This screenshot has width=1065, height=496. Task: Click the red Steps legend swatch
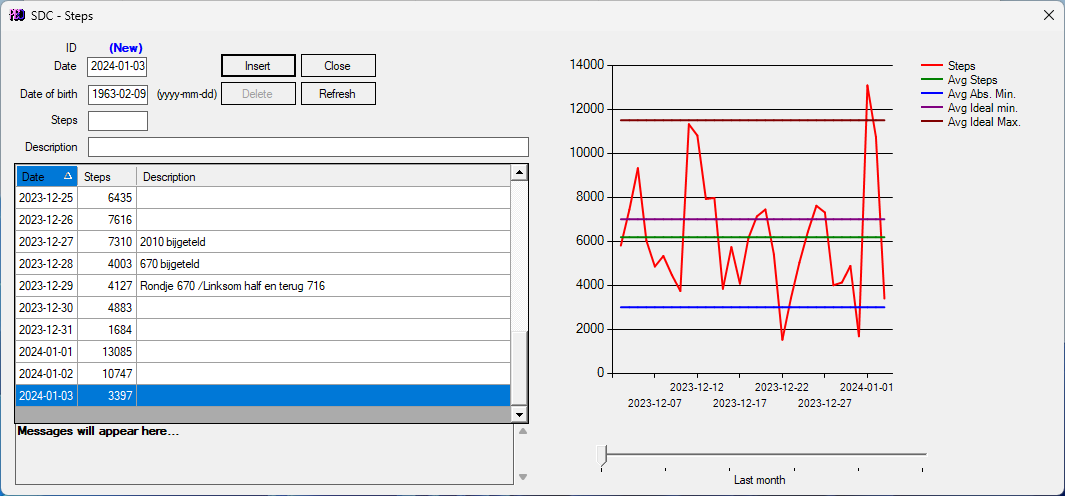[932, 66]
